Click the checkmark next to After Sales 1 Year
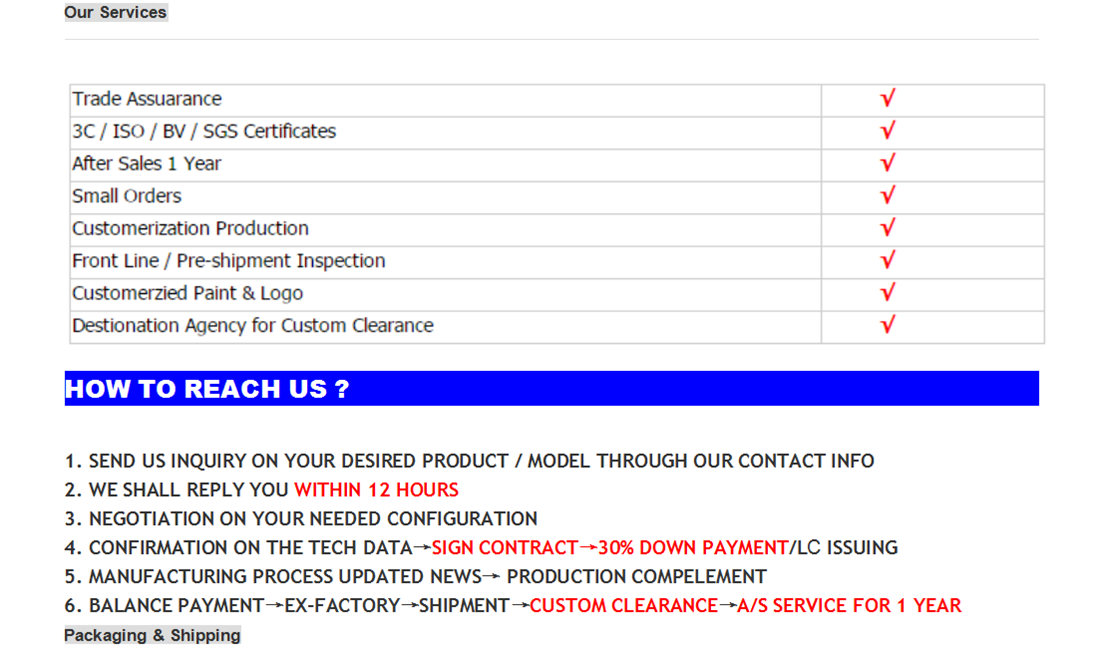The image size is (1100, 648). (887, 163)
